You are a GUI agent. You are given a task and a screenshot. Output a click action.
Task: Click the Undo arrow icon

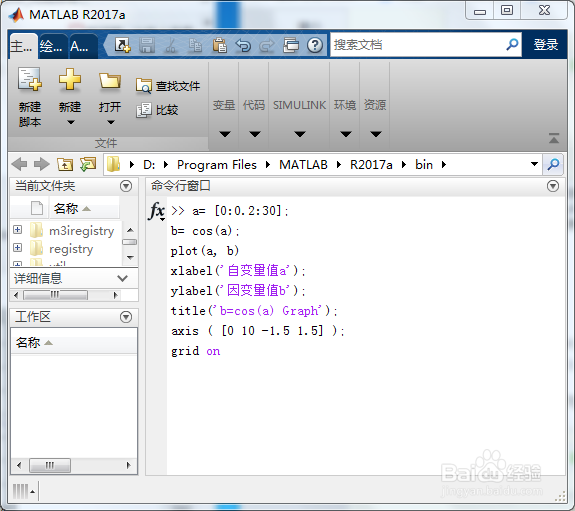(243, 45)
